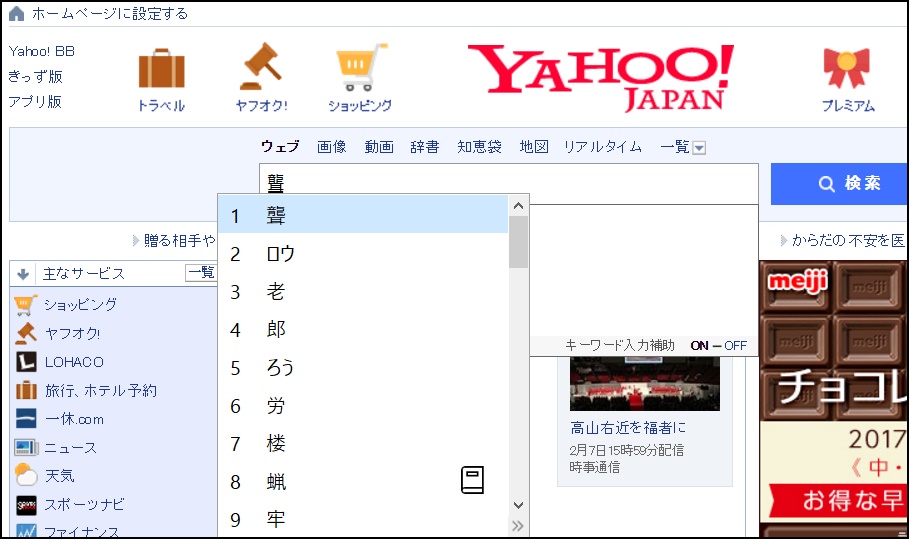Screen dimensions: 909x539
Task: Select candidate 3 老 from the list
Action: [276, 292]
